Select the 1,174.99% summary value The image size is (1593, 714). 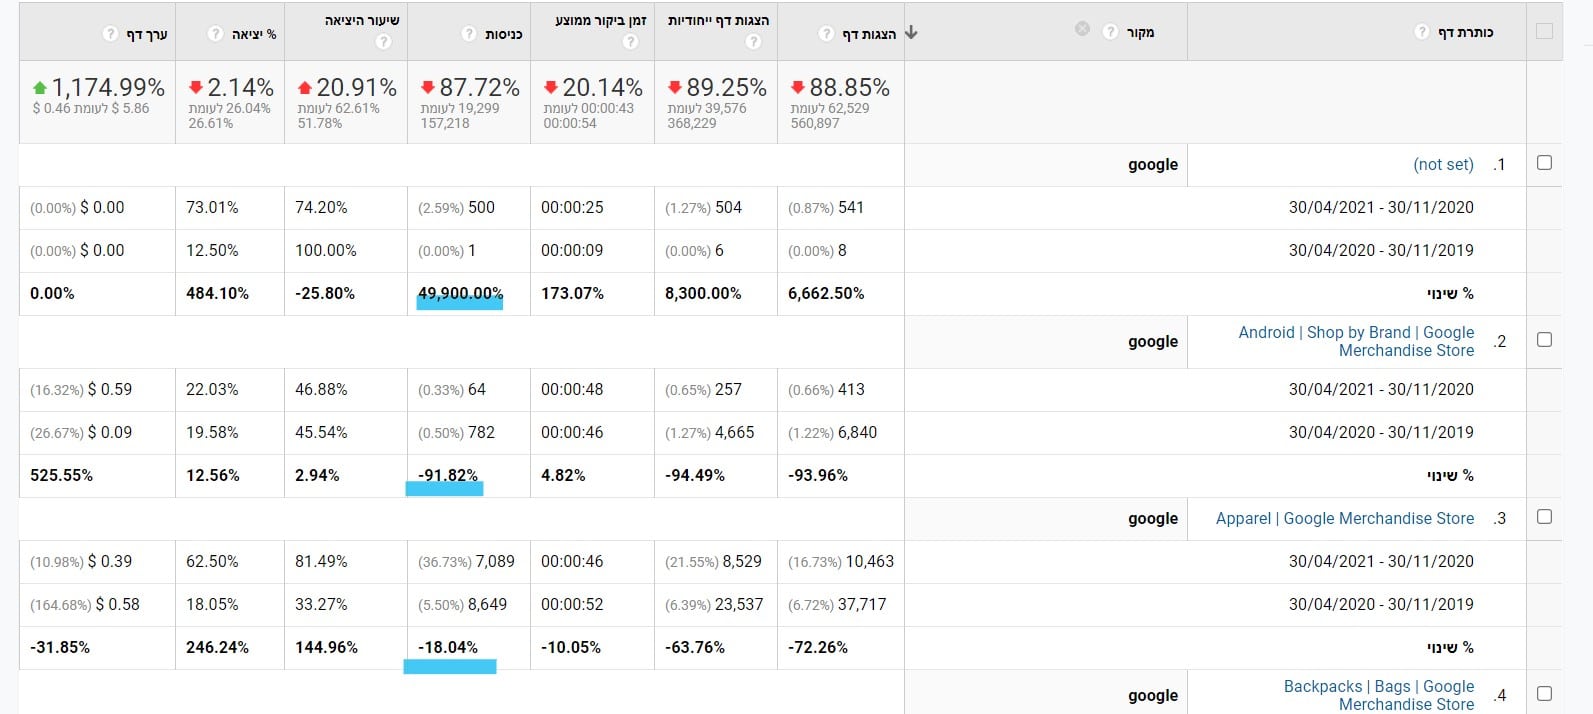click(108, 88)
